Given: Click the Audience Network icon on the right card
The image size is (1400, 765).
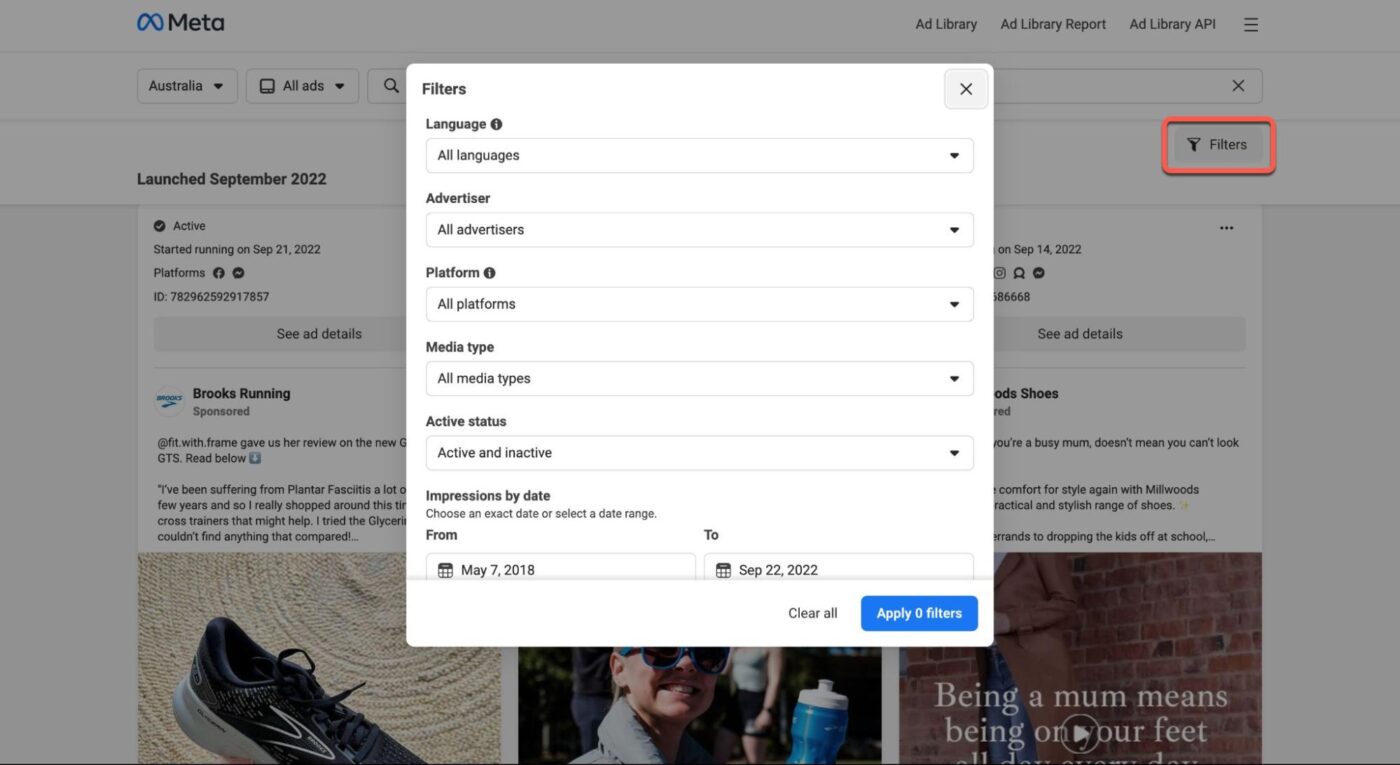Looking at the screenshot, I should [1018, 272].
